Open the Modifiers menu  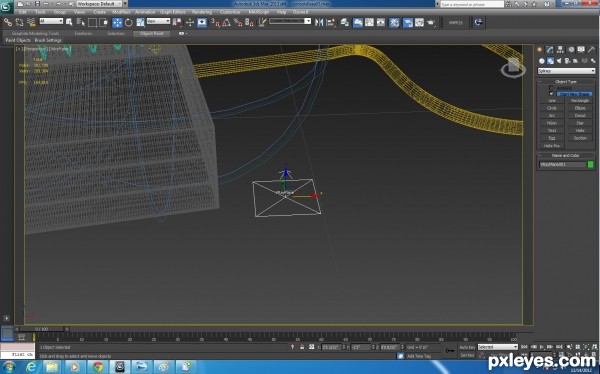(x=121, y=12)
